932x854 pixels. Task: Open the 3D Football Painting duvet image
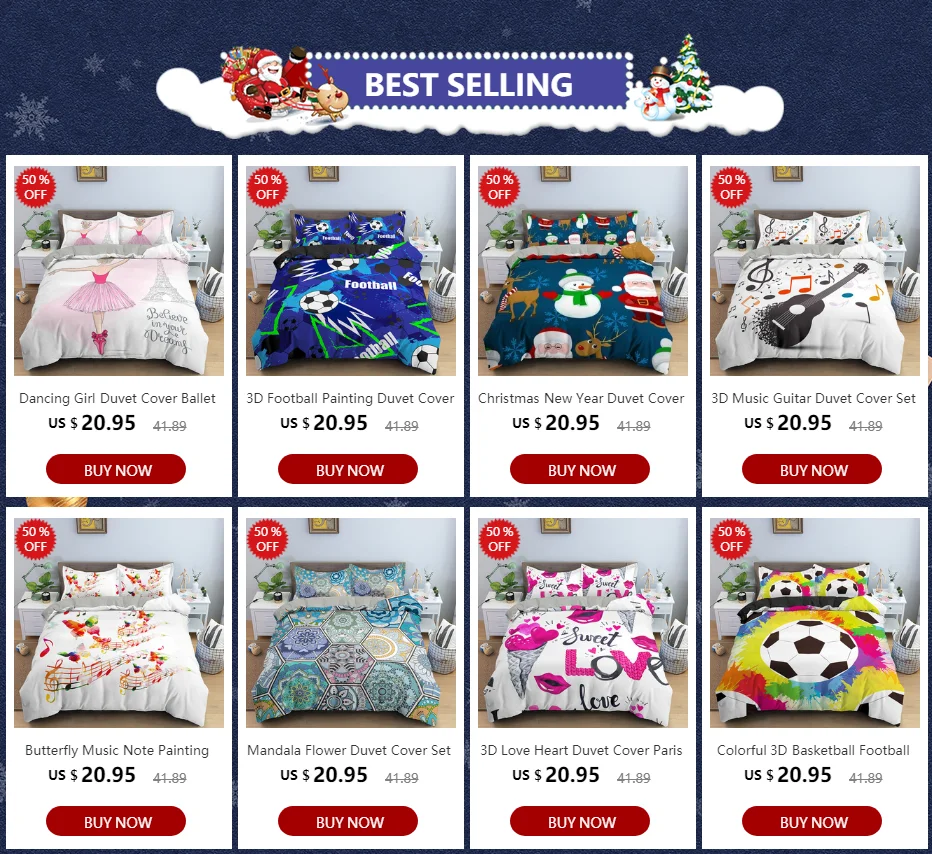point(351,270)
